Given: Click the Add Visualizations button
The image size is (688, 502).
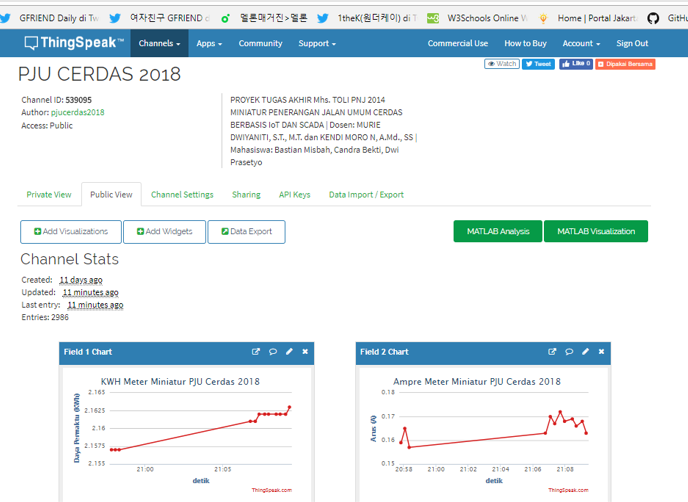Looking at the screenshot, I should [71, 232].
